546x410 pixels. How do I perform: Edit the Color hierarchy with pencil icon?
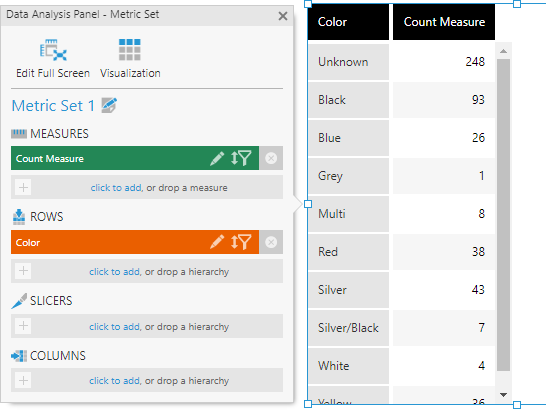click(217, 242)
